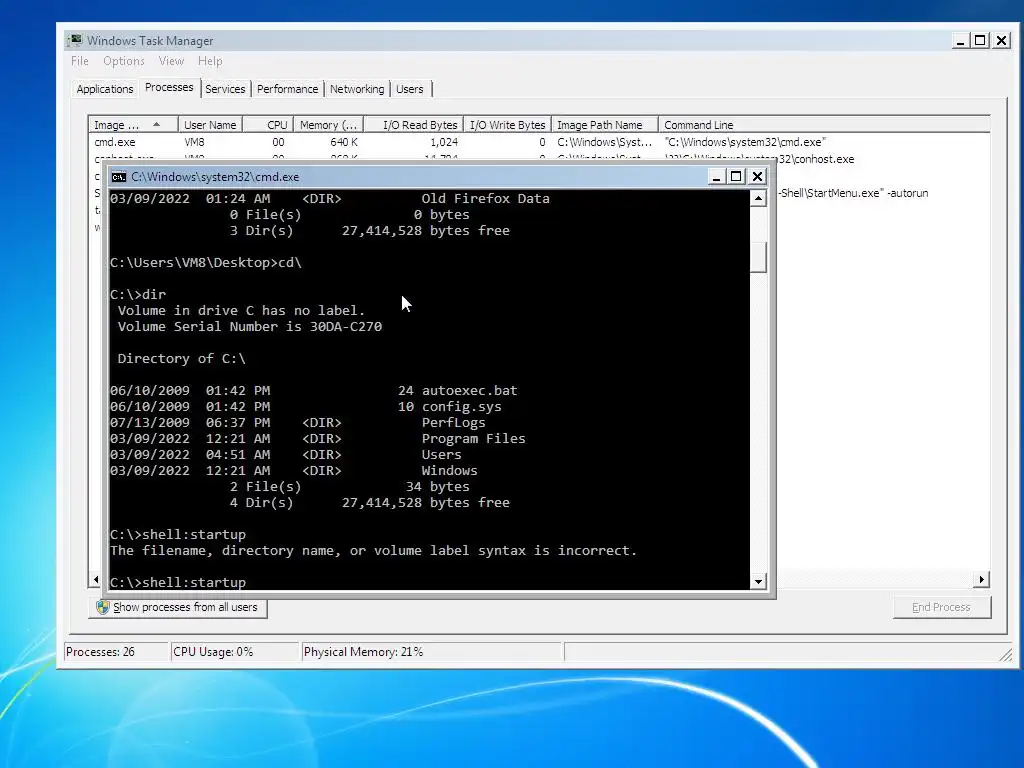Click Volume Serial Number 30DA-C270 line

click(249, 327)
